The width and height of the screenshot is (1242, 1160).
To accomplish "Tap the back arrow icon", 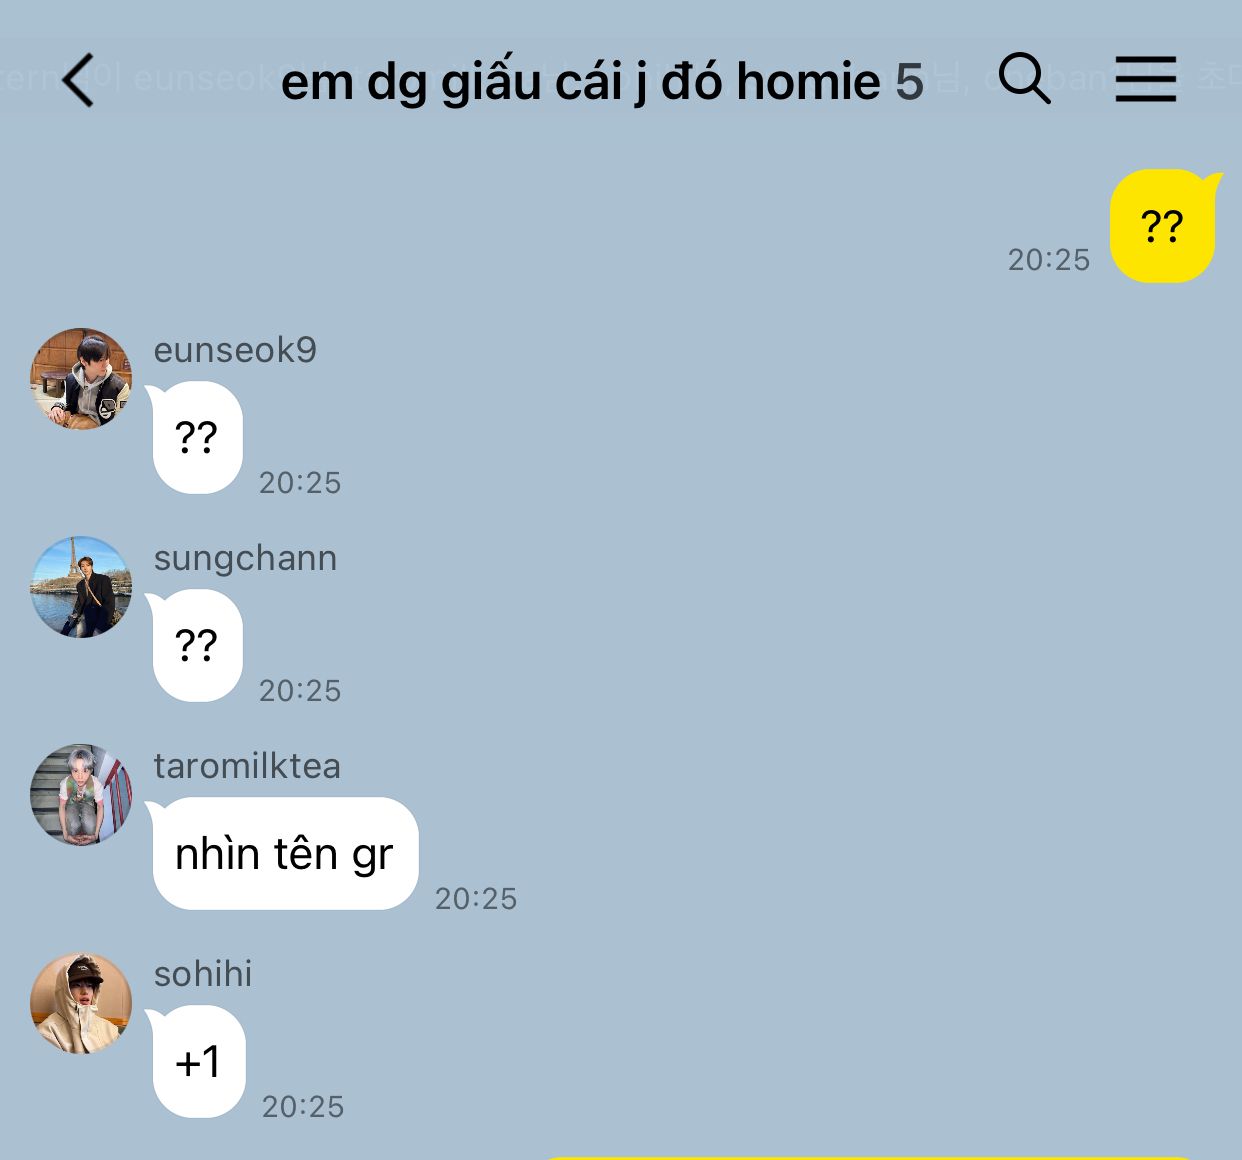I will [78, 80].
